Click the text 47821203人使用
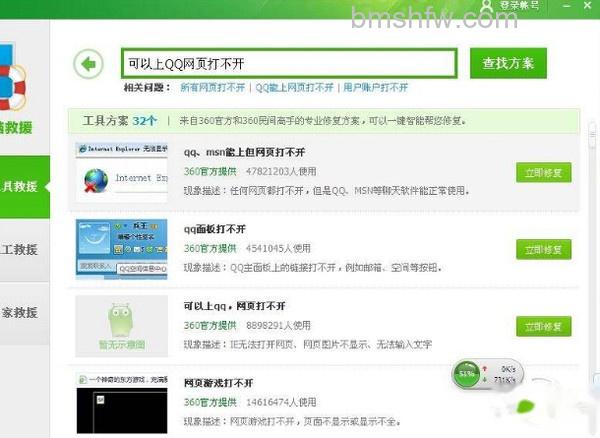600x438 pixels. pyautogui.click(x=281, y=171)
